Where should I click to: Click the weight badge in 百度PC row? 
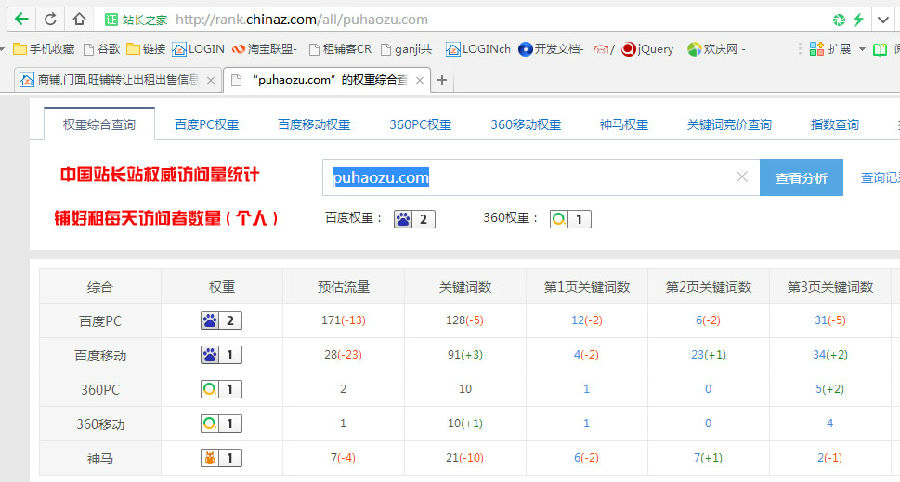tap(221, 320)
